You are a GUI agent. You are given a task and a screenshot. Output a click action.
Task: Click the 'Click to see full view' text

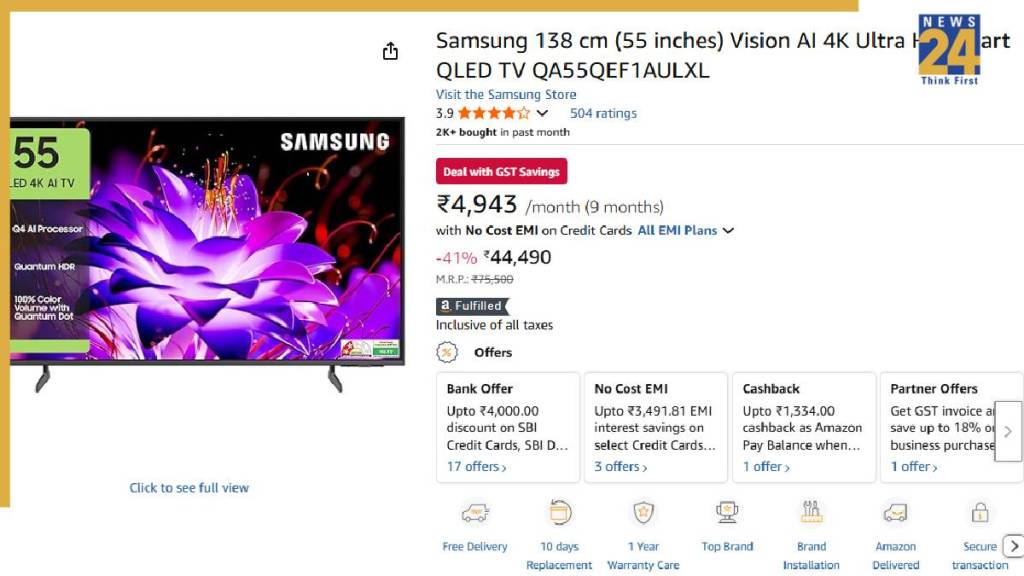(189, 488)
